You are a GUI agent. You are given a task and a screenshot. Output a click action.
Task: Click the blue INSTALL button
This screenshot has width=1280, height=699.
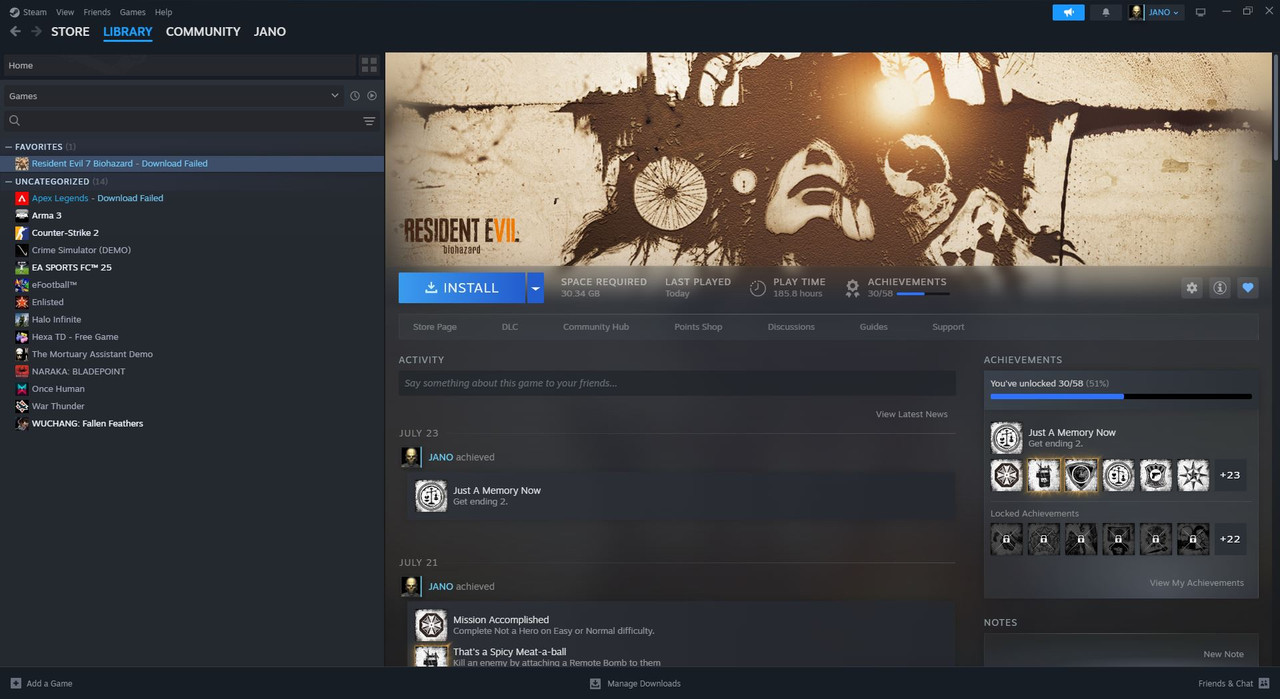click(x=462, y=288)
